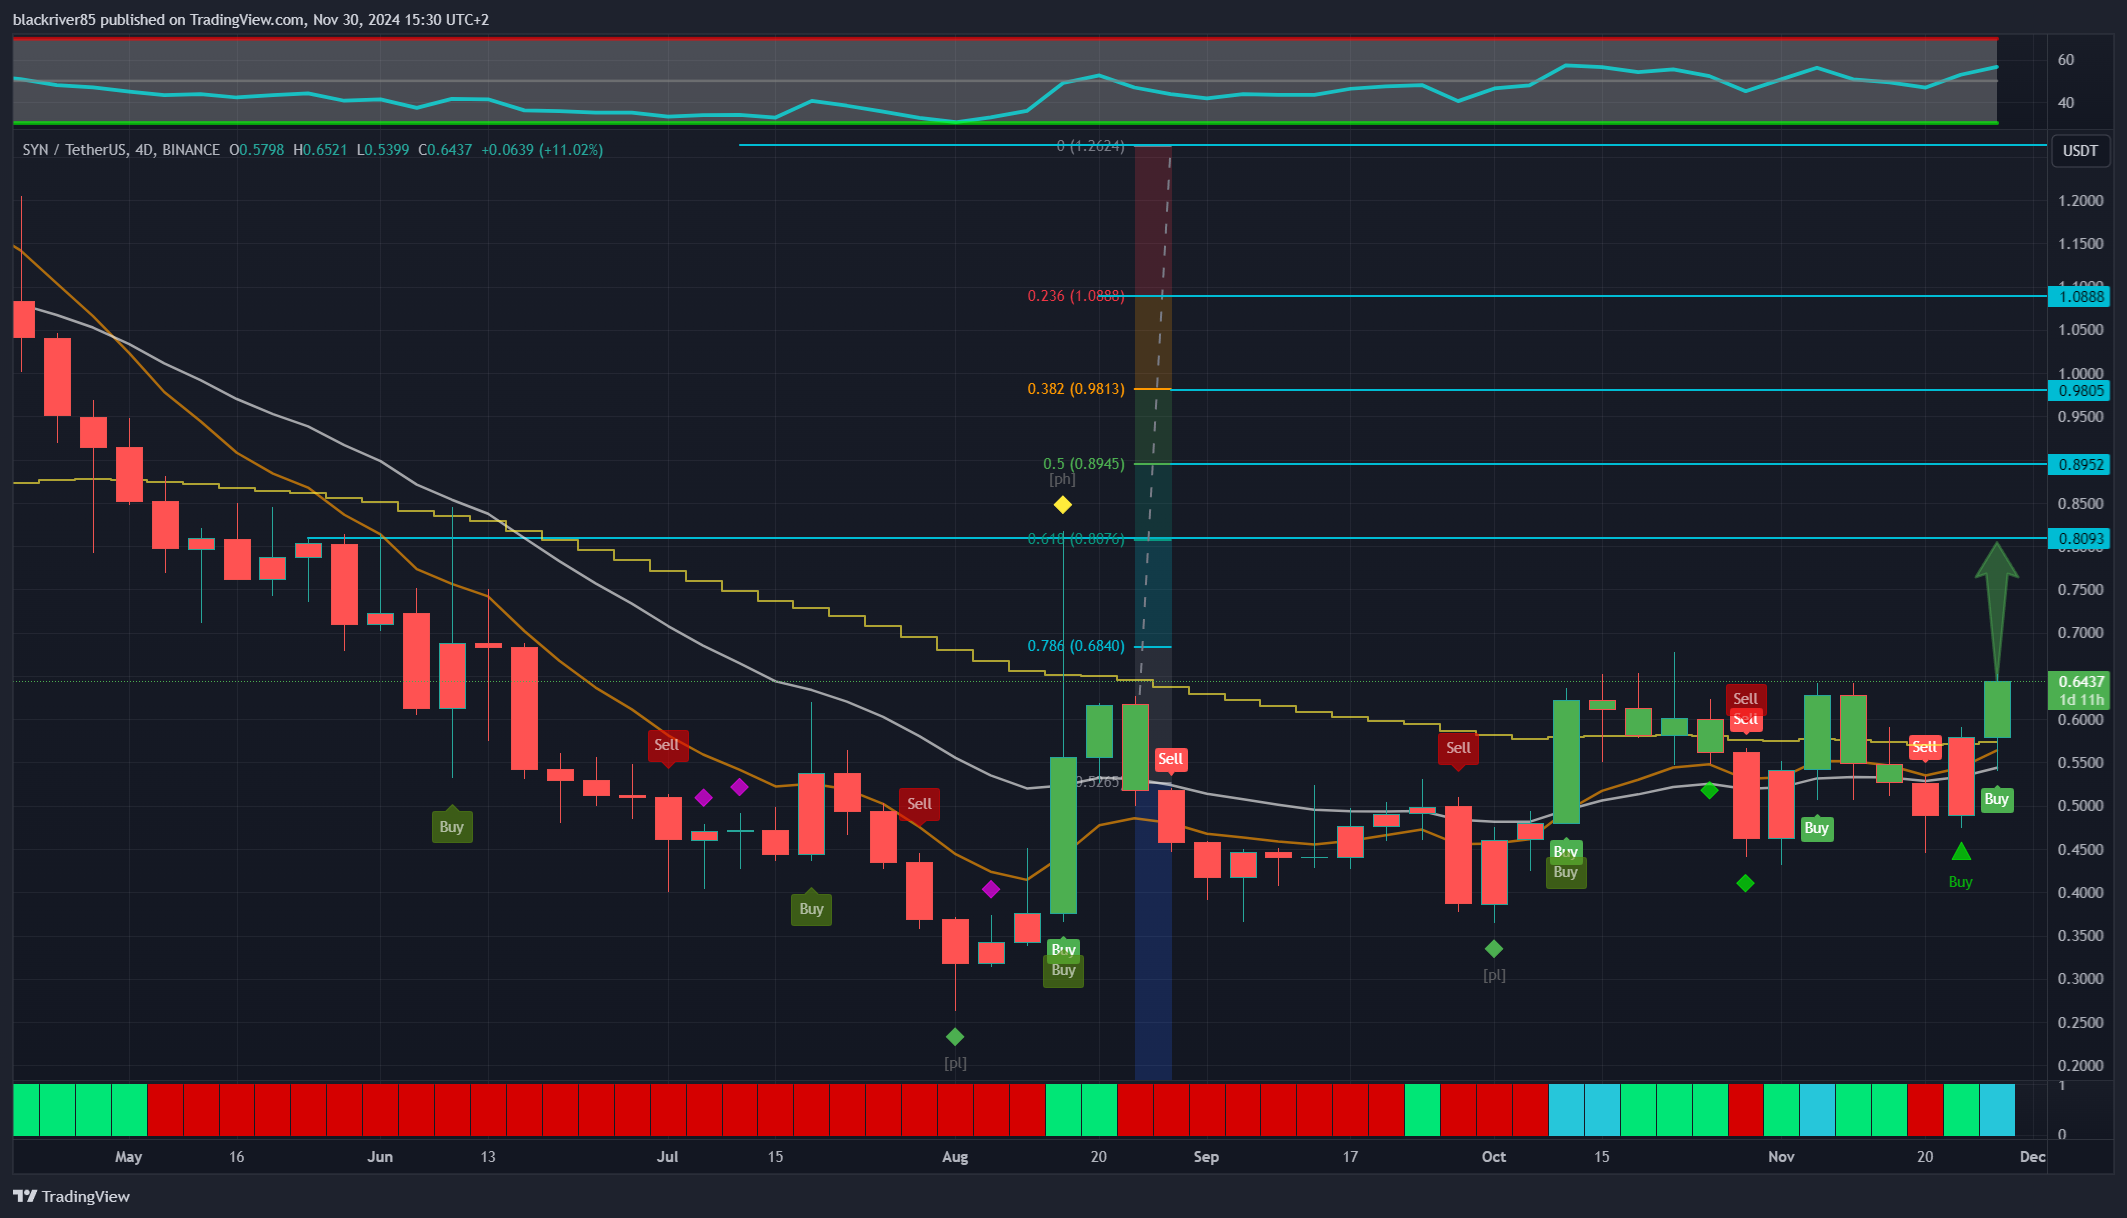Screen dimensions: 2127x1218
Task: Click the 0.8952 price tag on the axis
Action: coord(2079,465)
